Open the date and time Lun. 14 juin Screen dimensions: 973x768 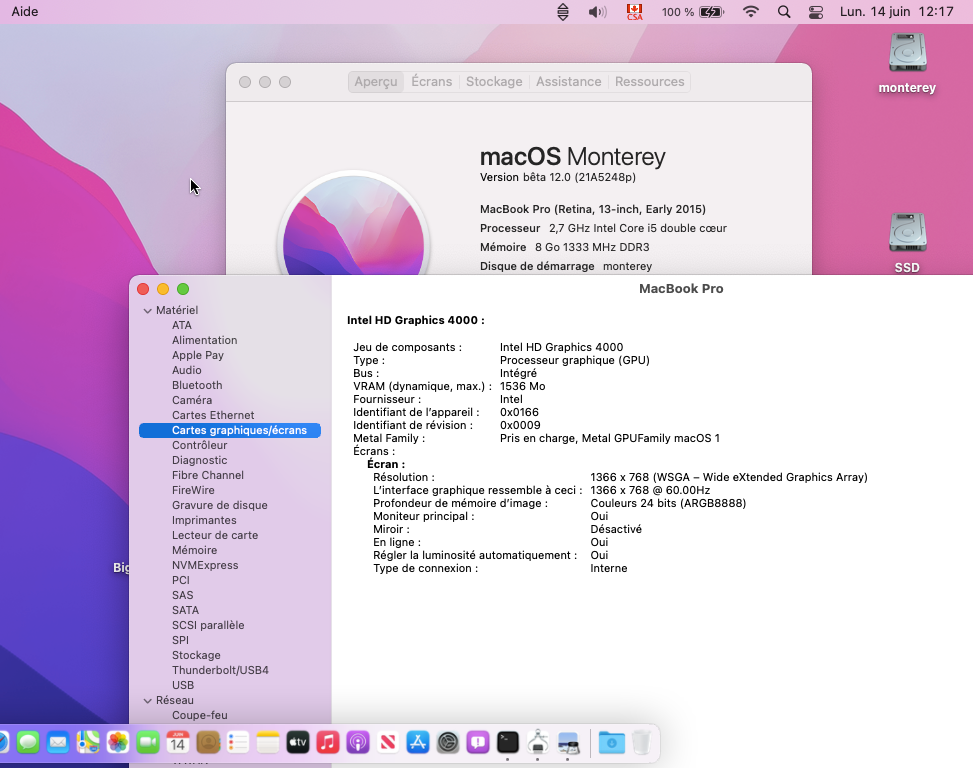897,12
